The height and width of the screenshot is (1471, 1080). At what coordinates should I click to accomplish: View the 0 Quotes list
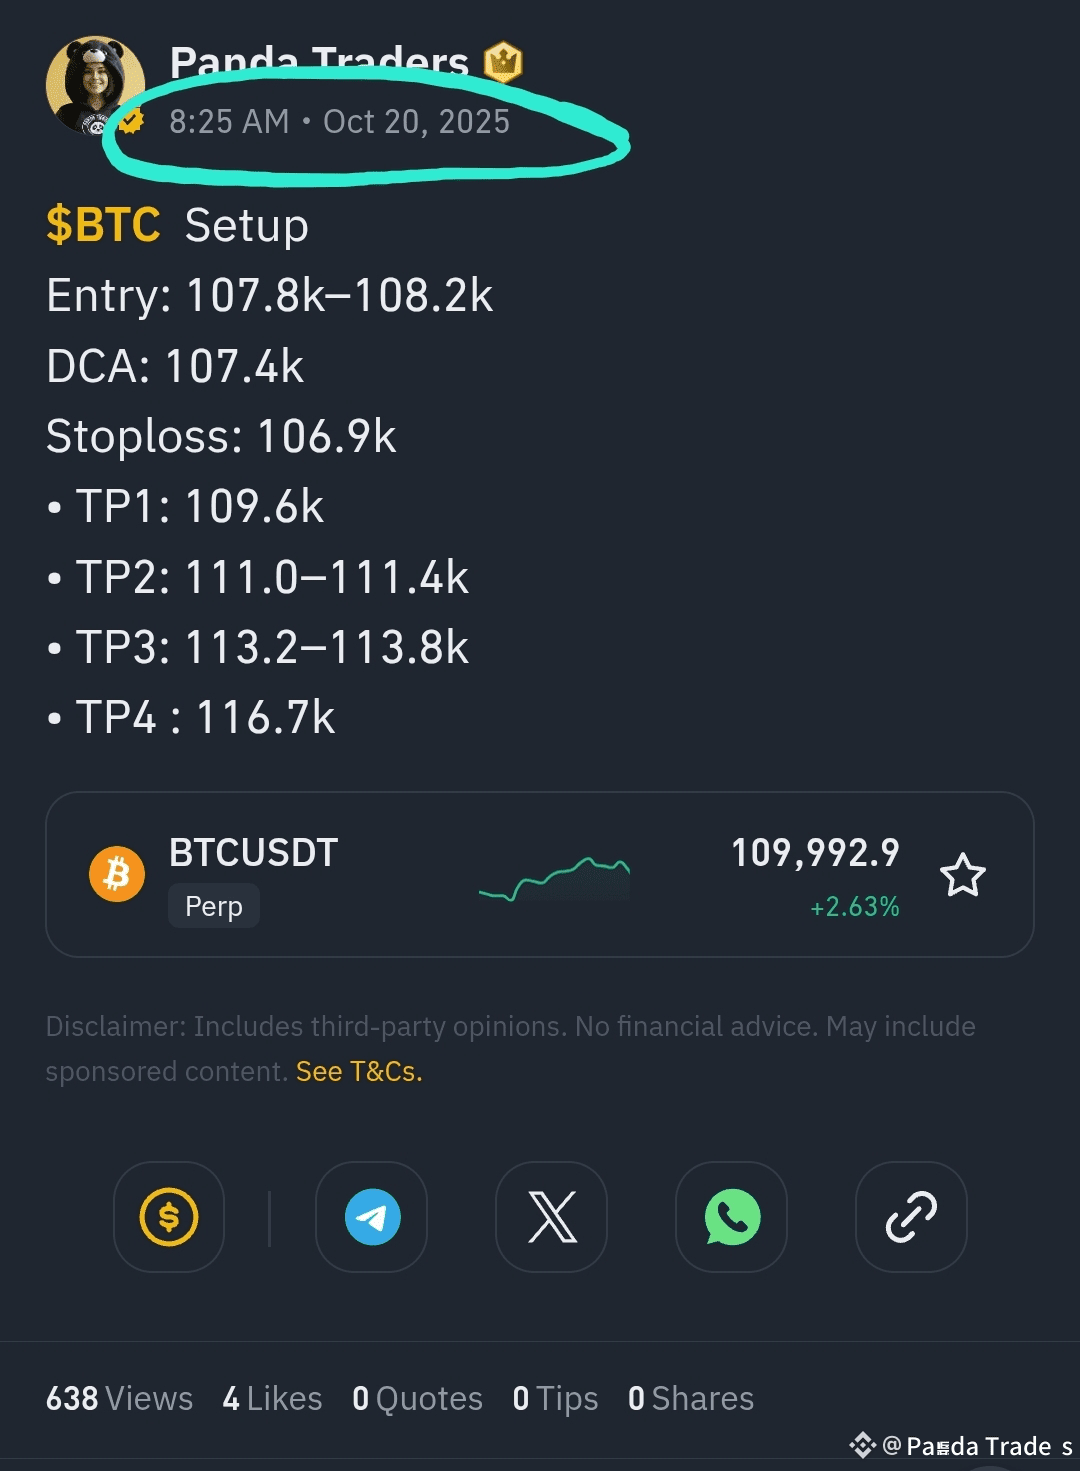click(x=417, y=1398)
